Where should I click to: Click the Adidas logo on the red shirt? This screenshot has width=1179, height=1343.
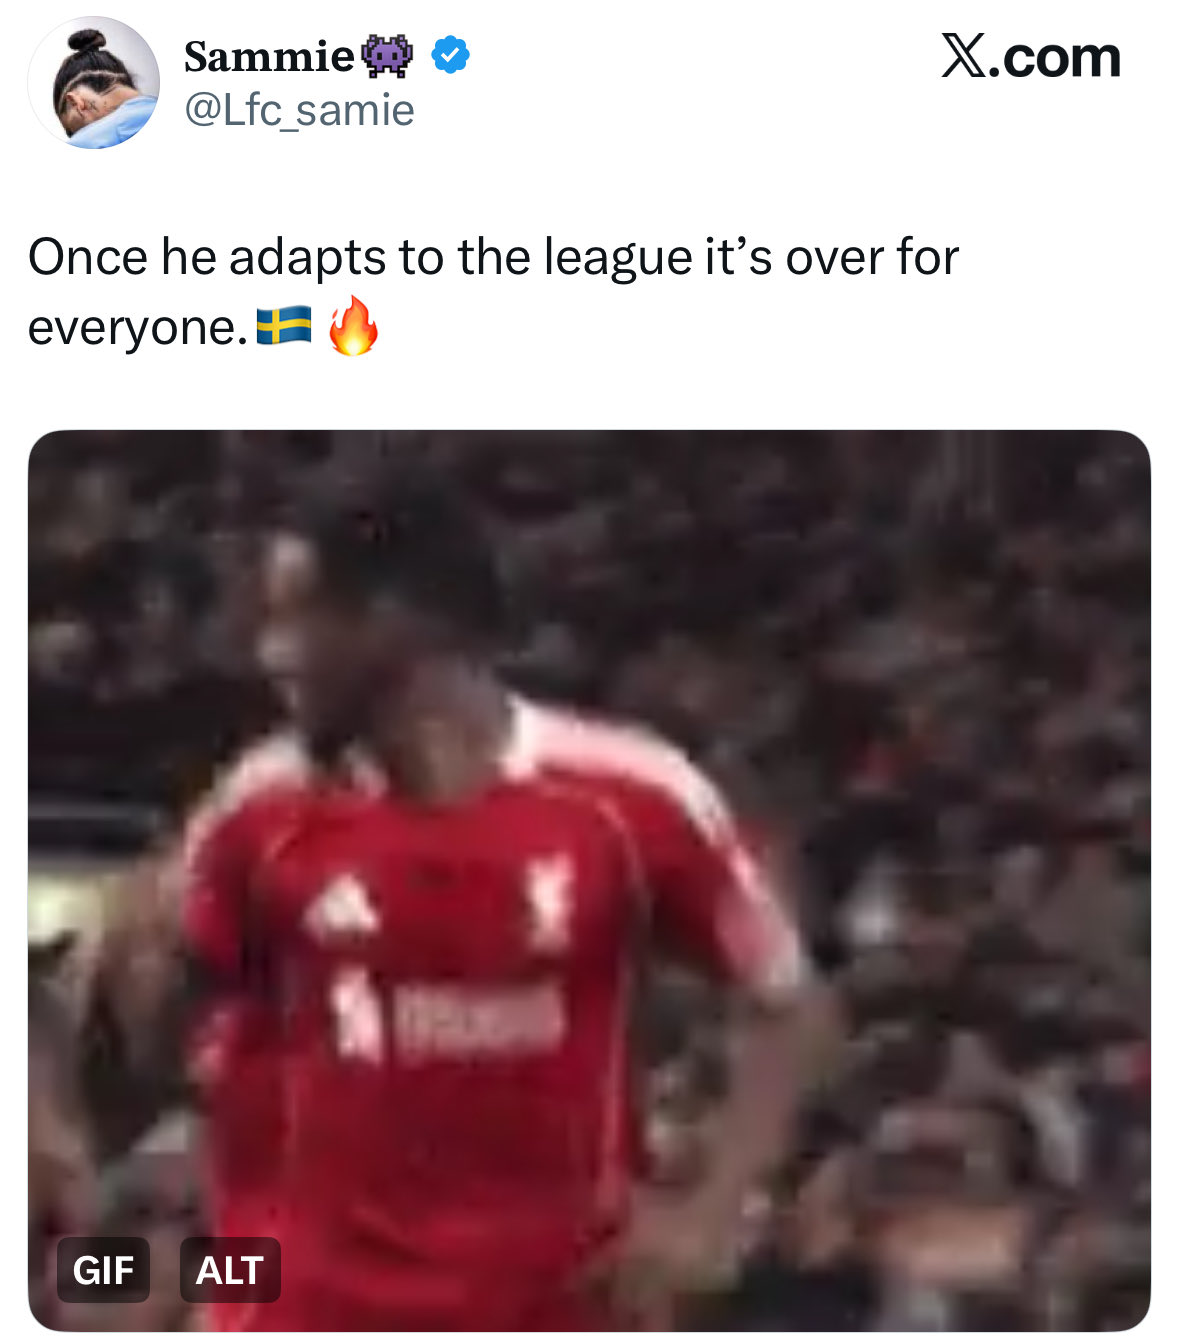[x=343, y=904]
